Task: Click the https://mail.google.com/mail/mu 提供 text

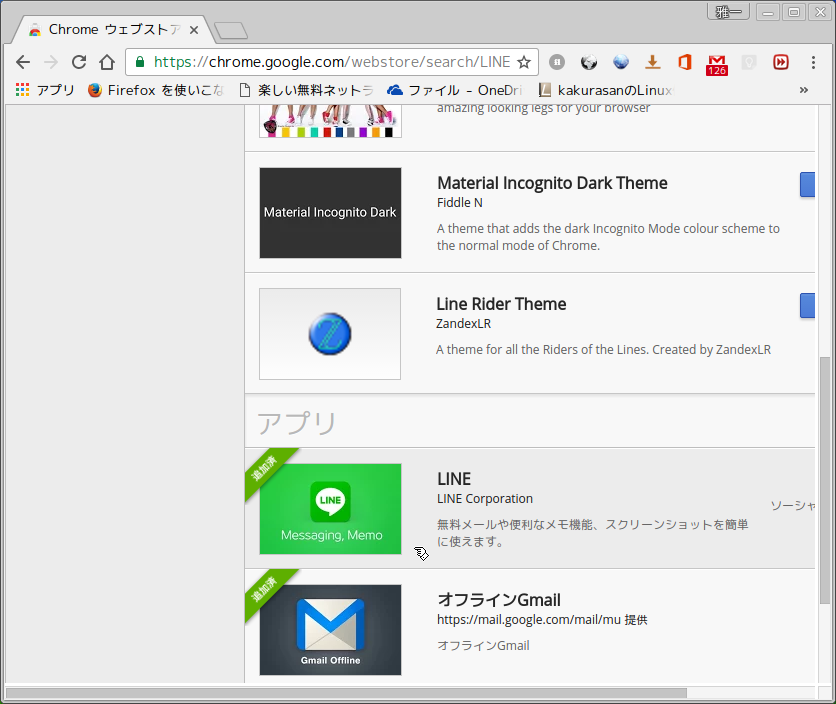Action: 542,620
